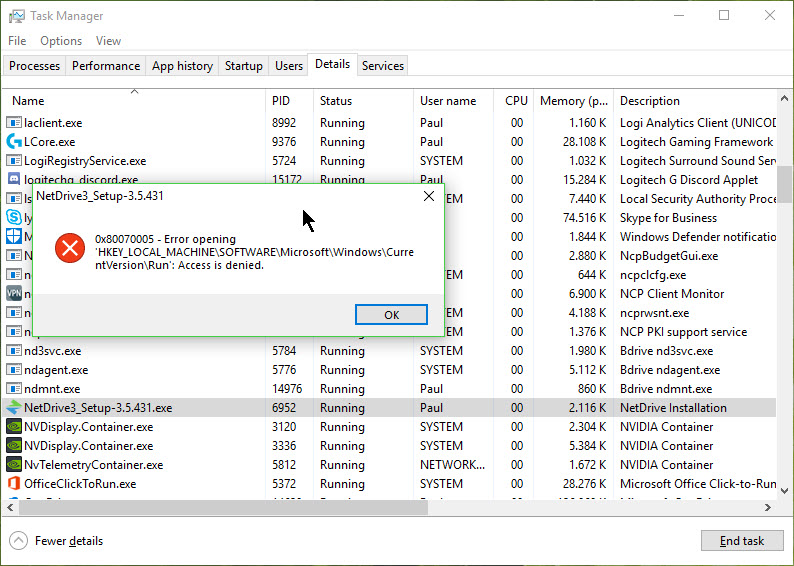Viewport: 794px width, 566px height.
Task: Select the nd3svc.exe process name
Action: click(x=53, y=350)
